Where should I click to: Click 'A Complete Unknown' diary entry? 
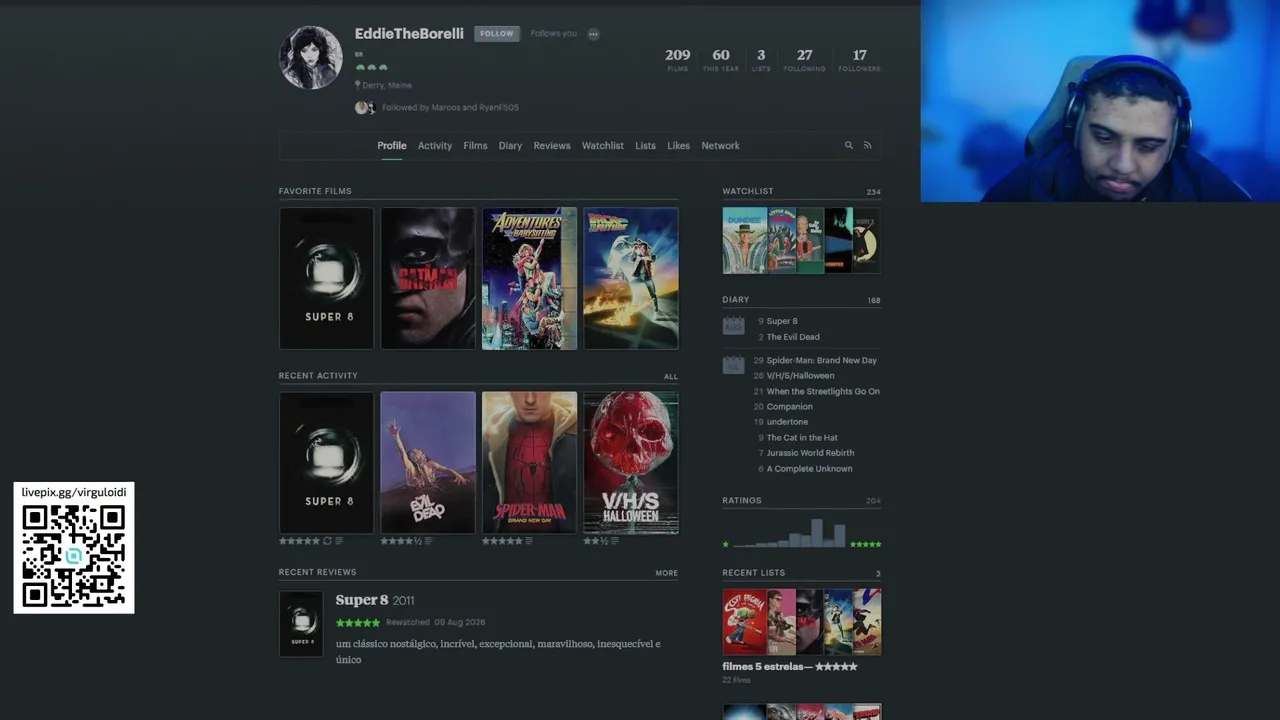(810, 469)
